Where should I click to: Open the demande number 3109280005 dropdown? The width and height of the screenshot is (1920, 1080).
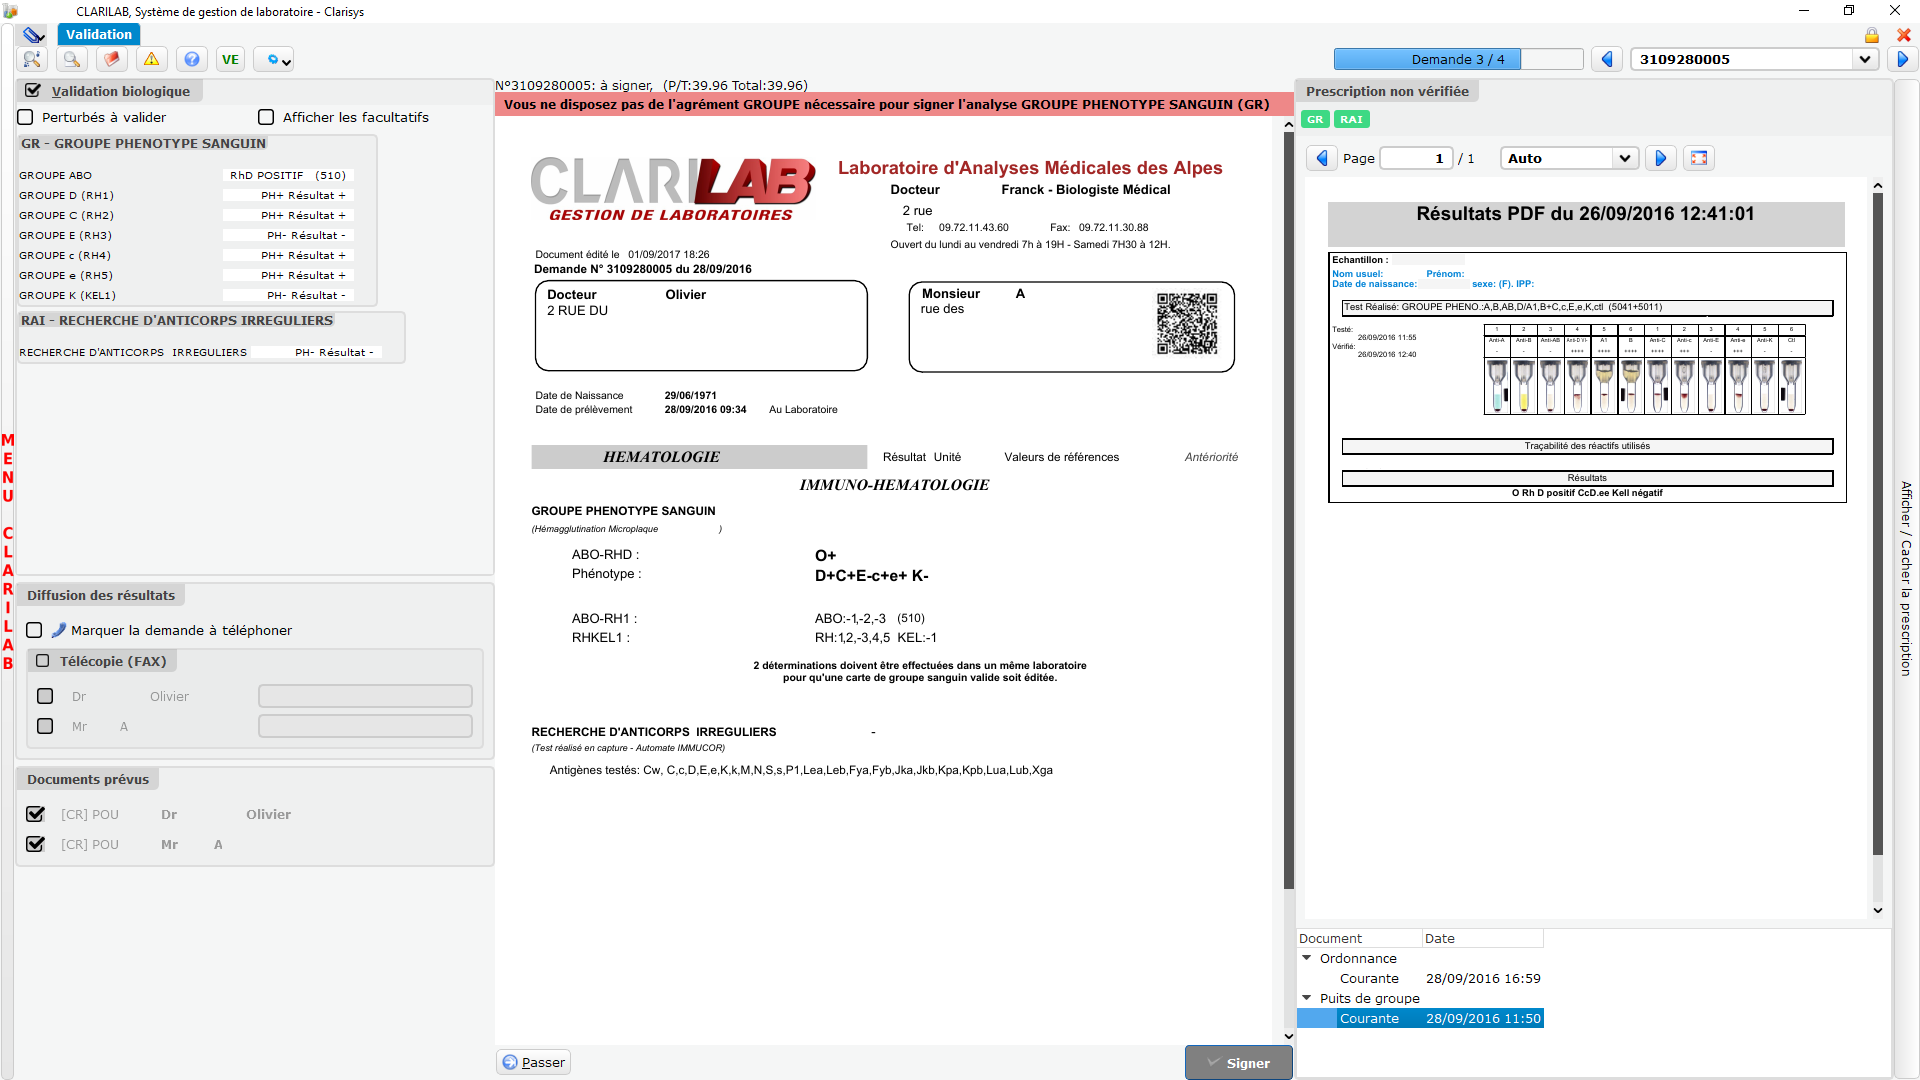pos(1865,59)
